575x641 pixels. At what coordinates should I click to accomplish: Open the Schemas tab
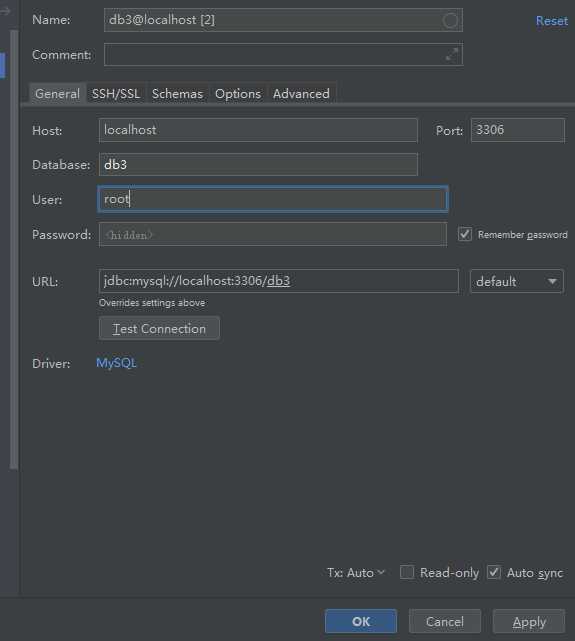coord(177,94)
